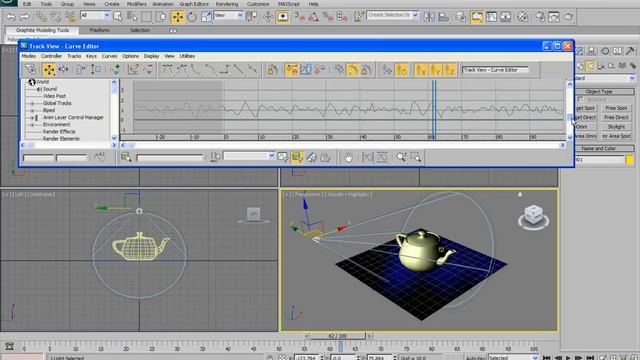Click the Track View name input field
640x360 pixels.
pyautogui.click(x=496, y=70)
